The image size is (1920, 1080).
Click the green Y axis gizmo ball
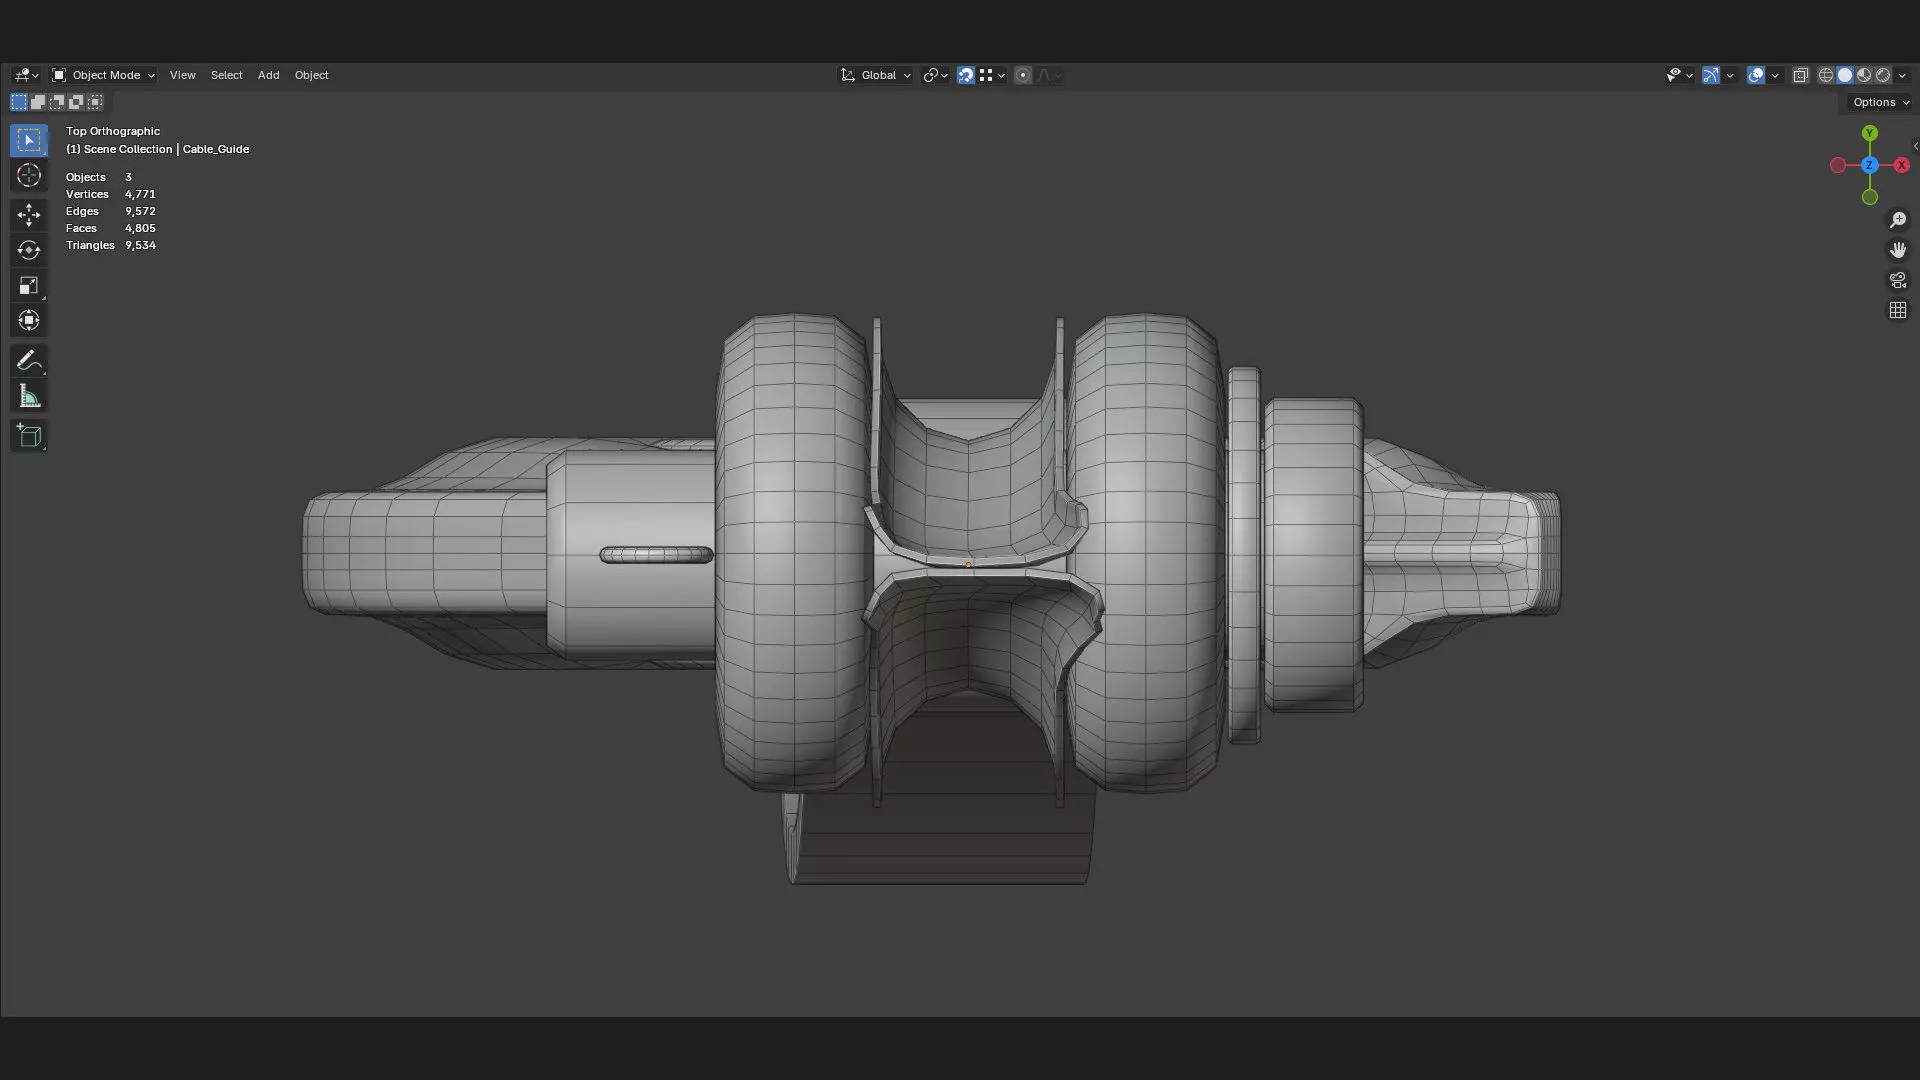point(1869,133)
